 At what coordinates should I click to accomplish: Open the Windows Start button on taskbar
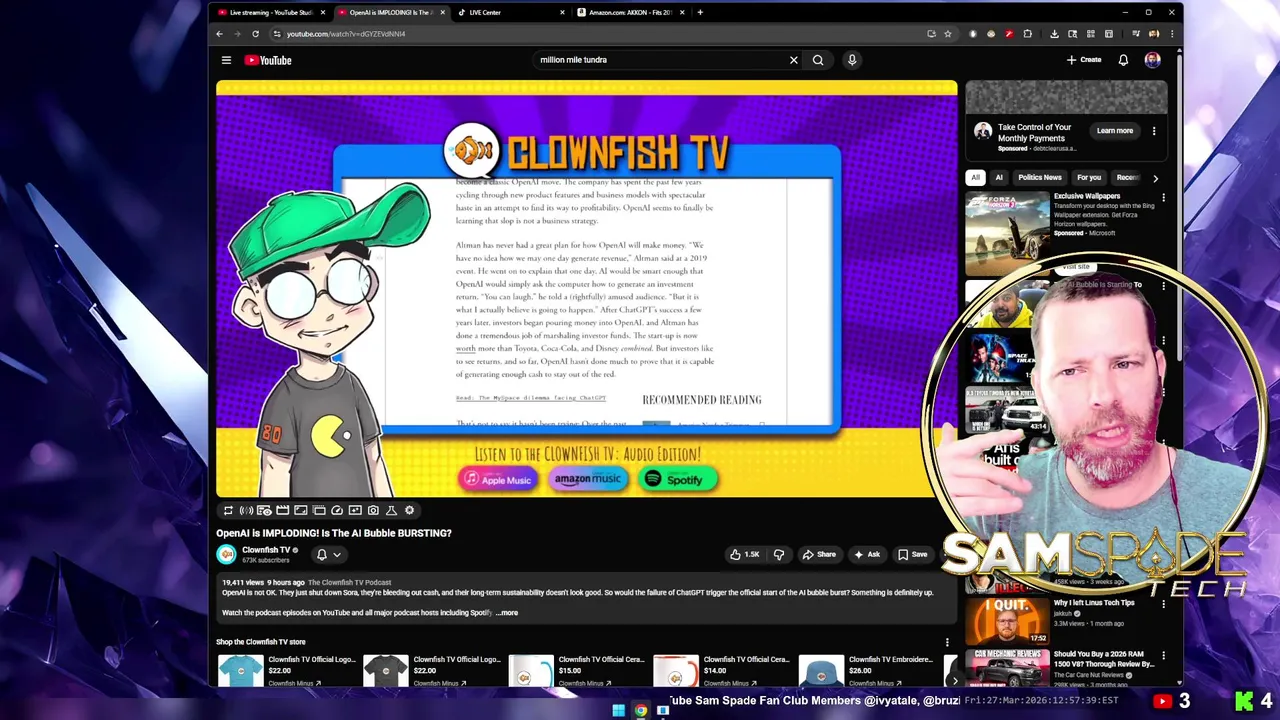coord(618,711)
